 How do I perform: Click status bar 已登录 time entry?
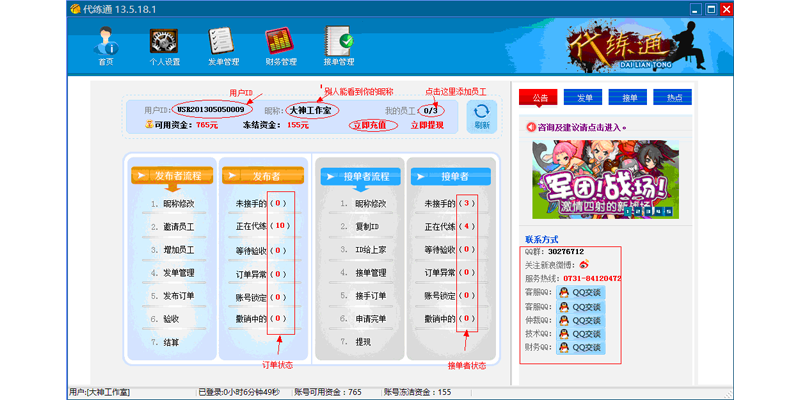click(239, 392)
